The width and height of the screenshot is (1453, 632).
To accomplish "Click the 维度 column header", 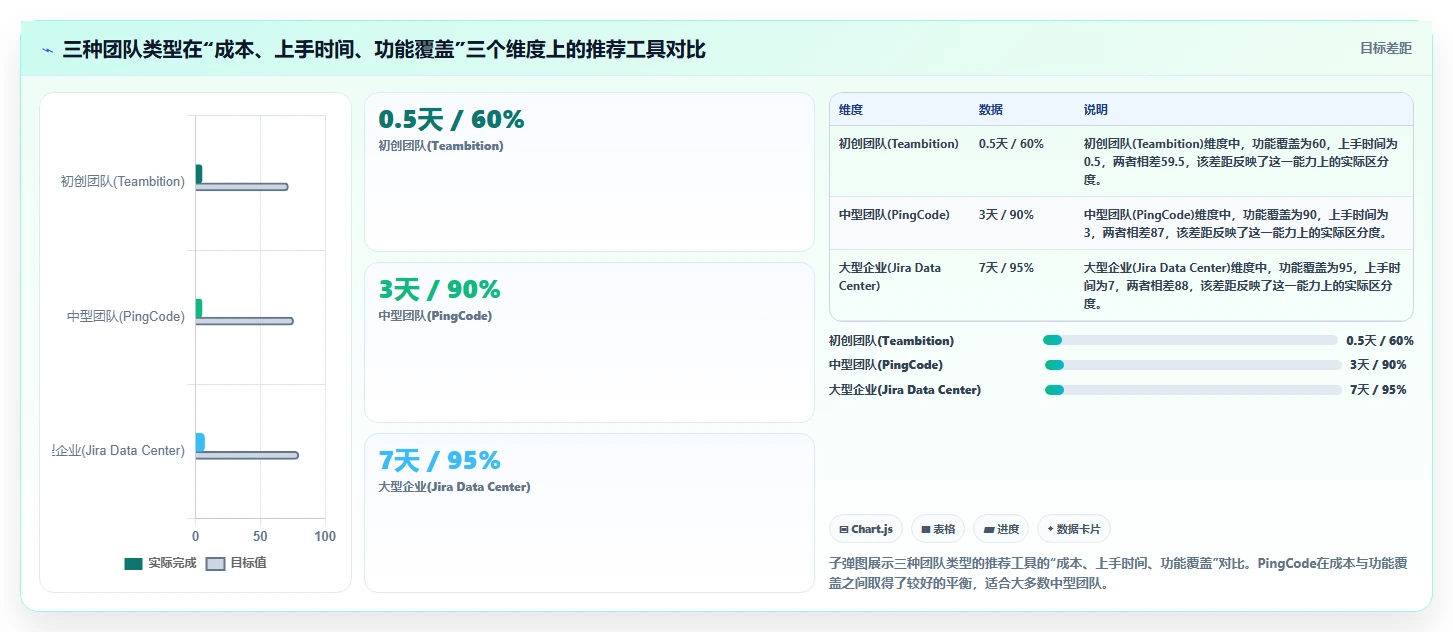I will 851,110.
